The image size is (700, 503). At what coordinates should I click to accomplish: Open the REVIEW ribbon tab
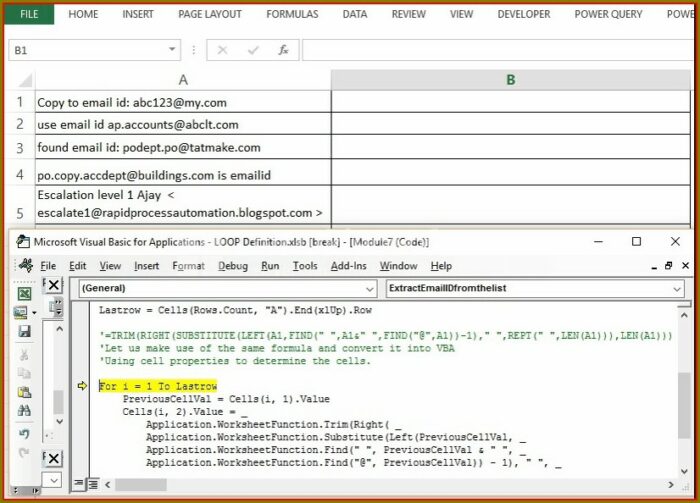point(408,14)
